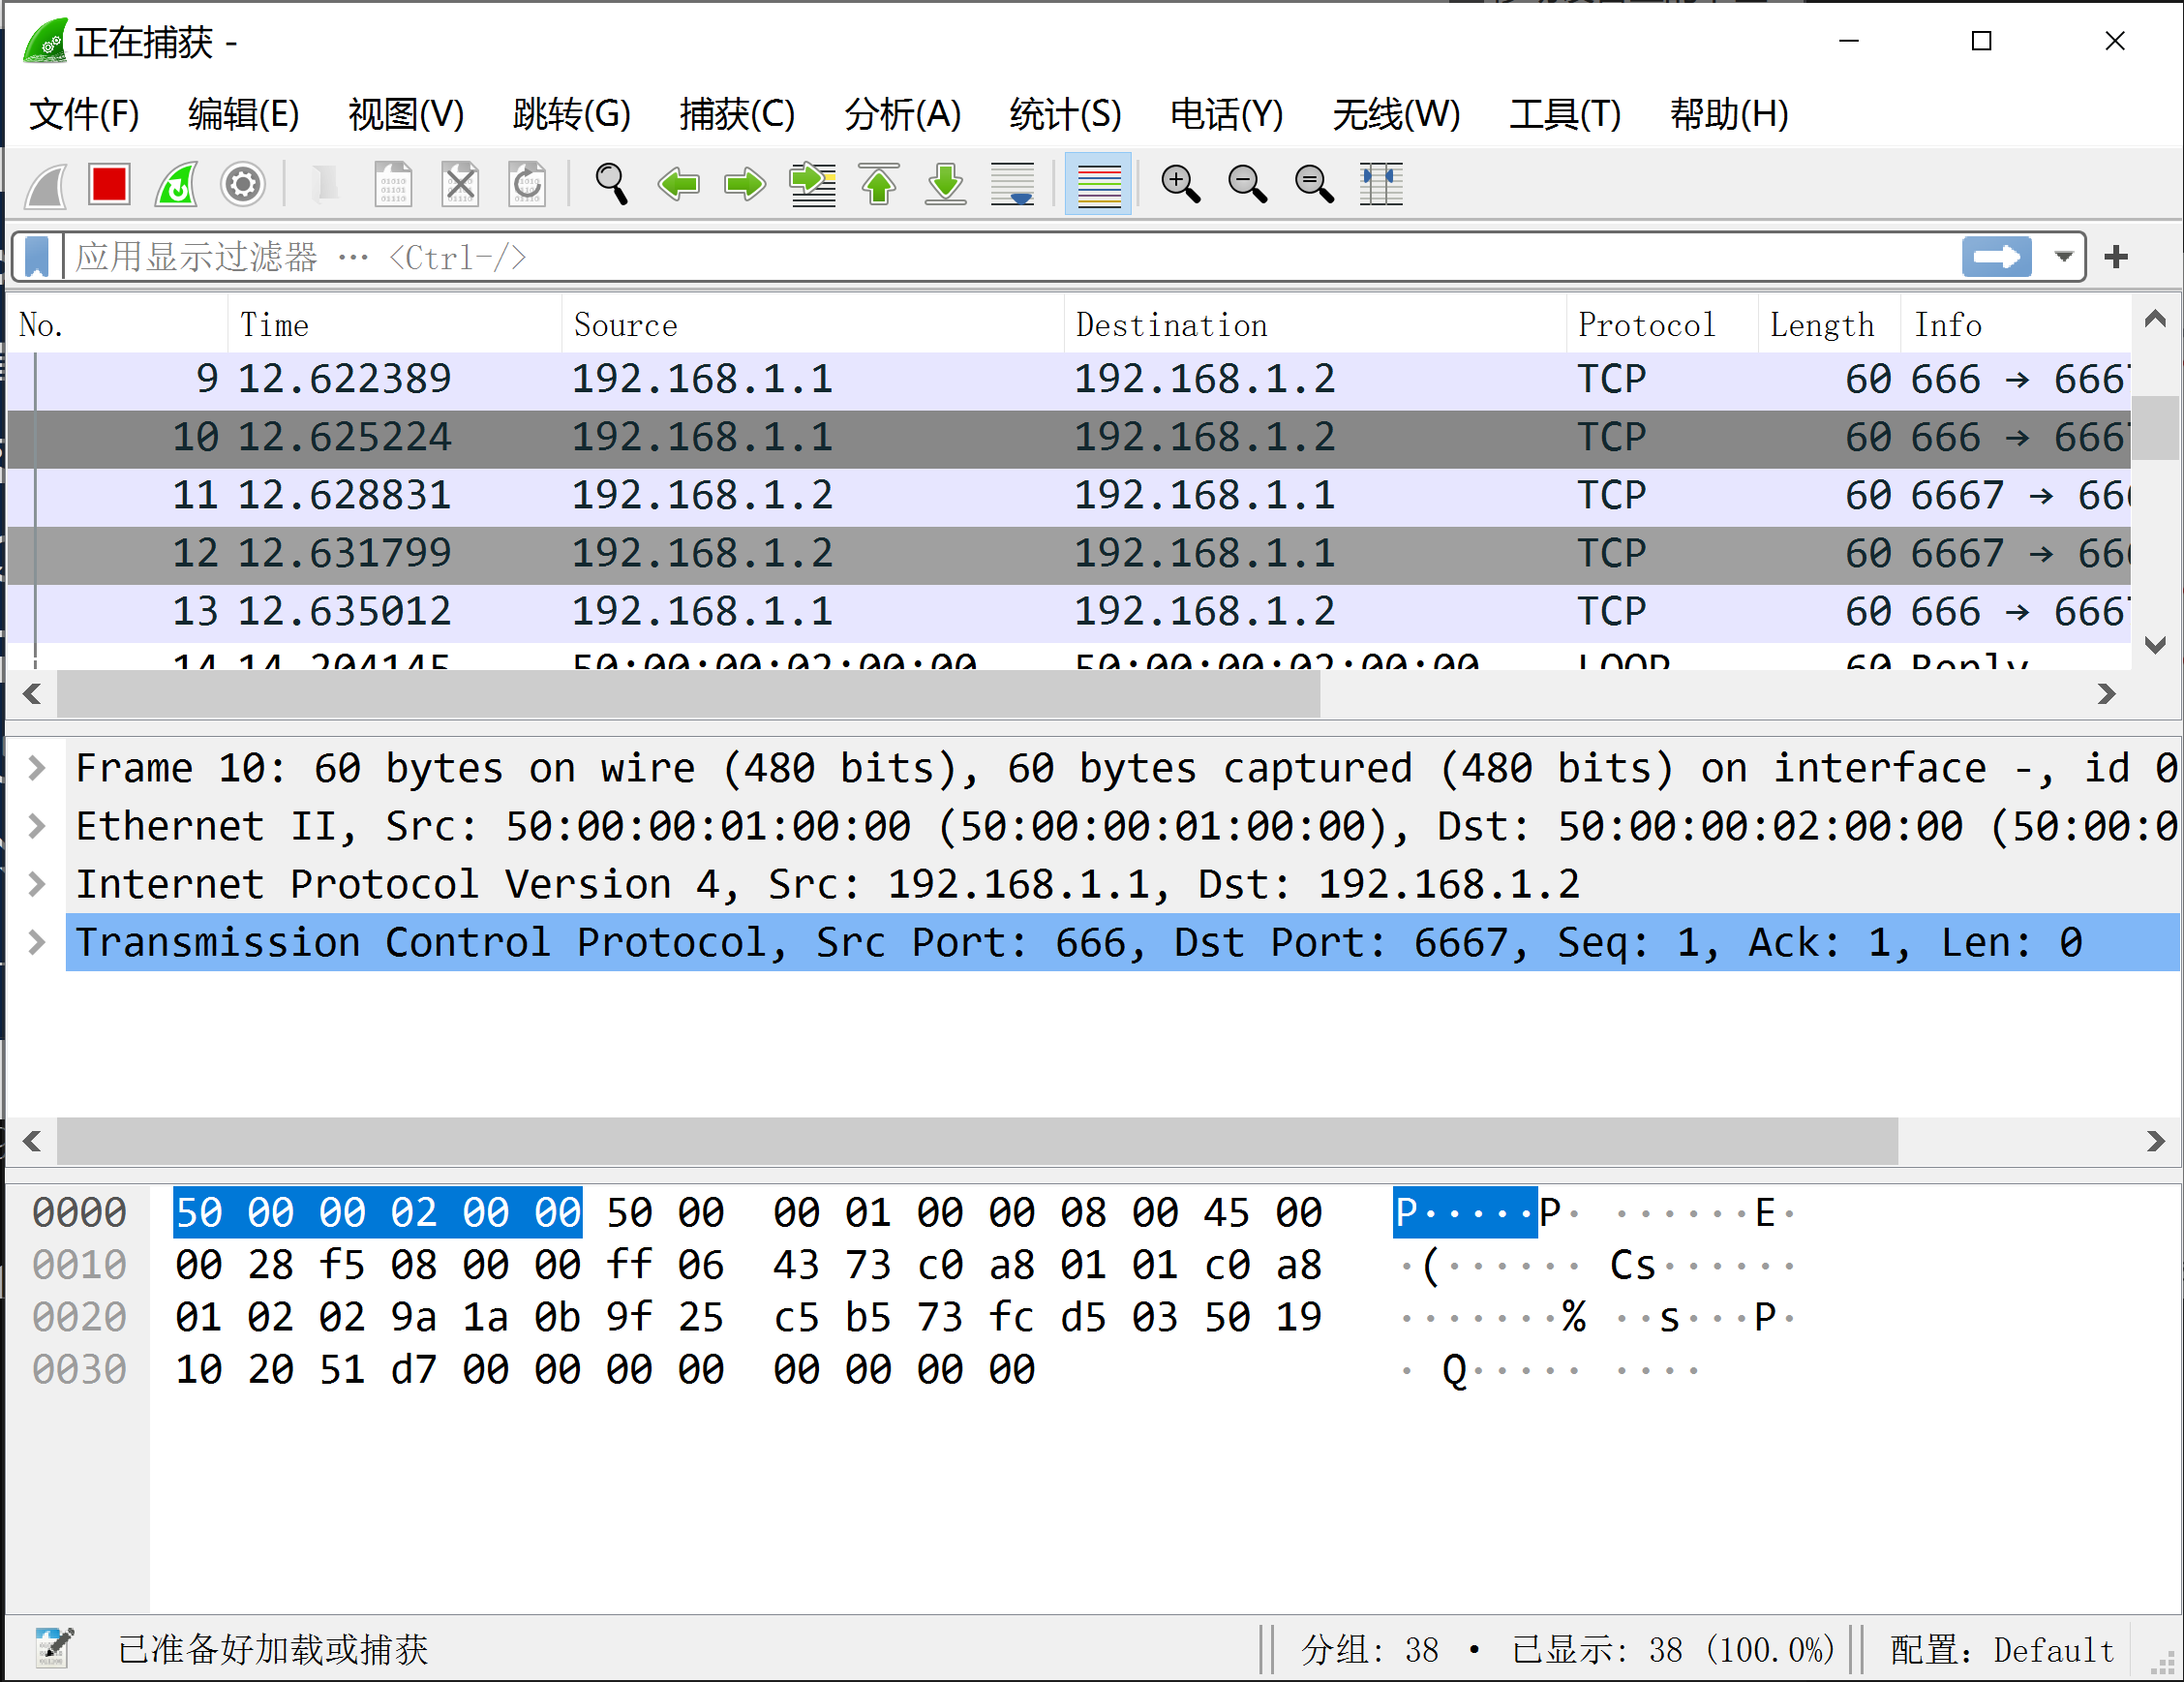2184x1682 pixels.
Task: Click packet list vertical scrollbar down arrow
Action: (x=2156, y=645)
